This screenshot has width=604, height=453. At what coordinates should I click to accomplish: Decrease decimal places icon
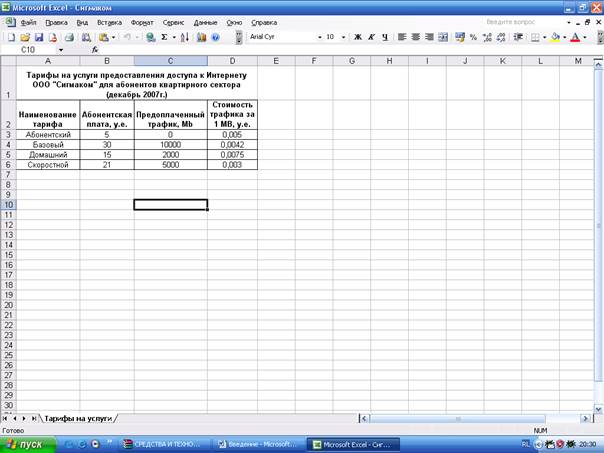tap(501, 37)
